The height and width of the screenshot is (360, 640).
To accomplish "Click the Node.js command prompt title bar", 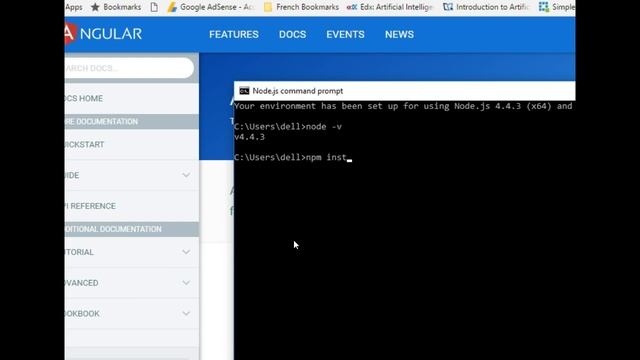I will pyautogui.click(x=404, y=91).
